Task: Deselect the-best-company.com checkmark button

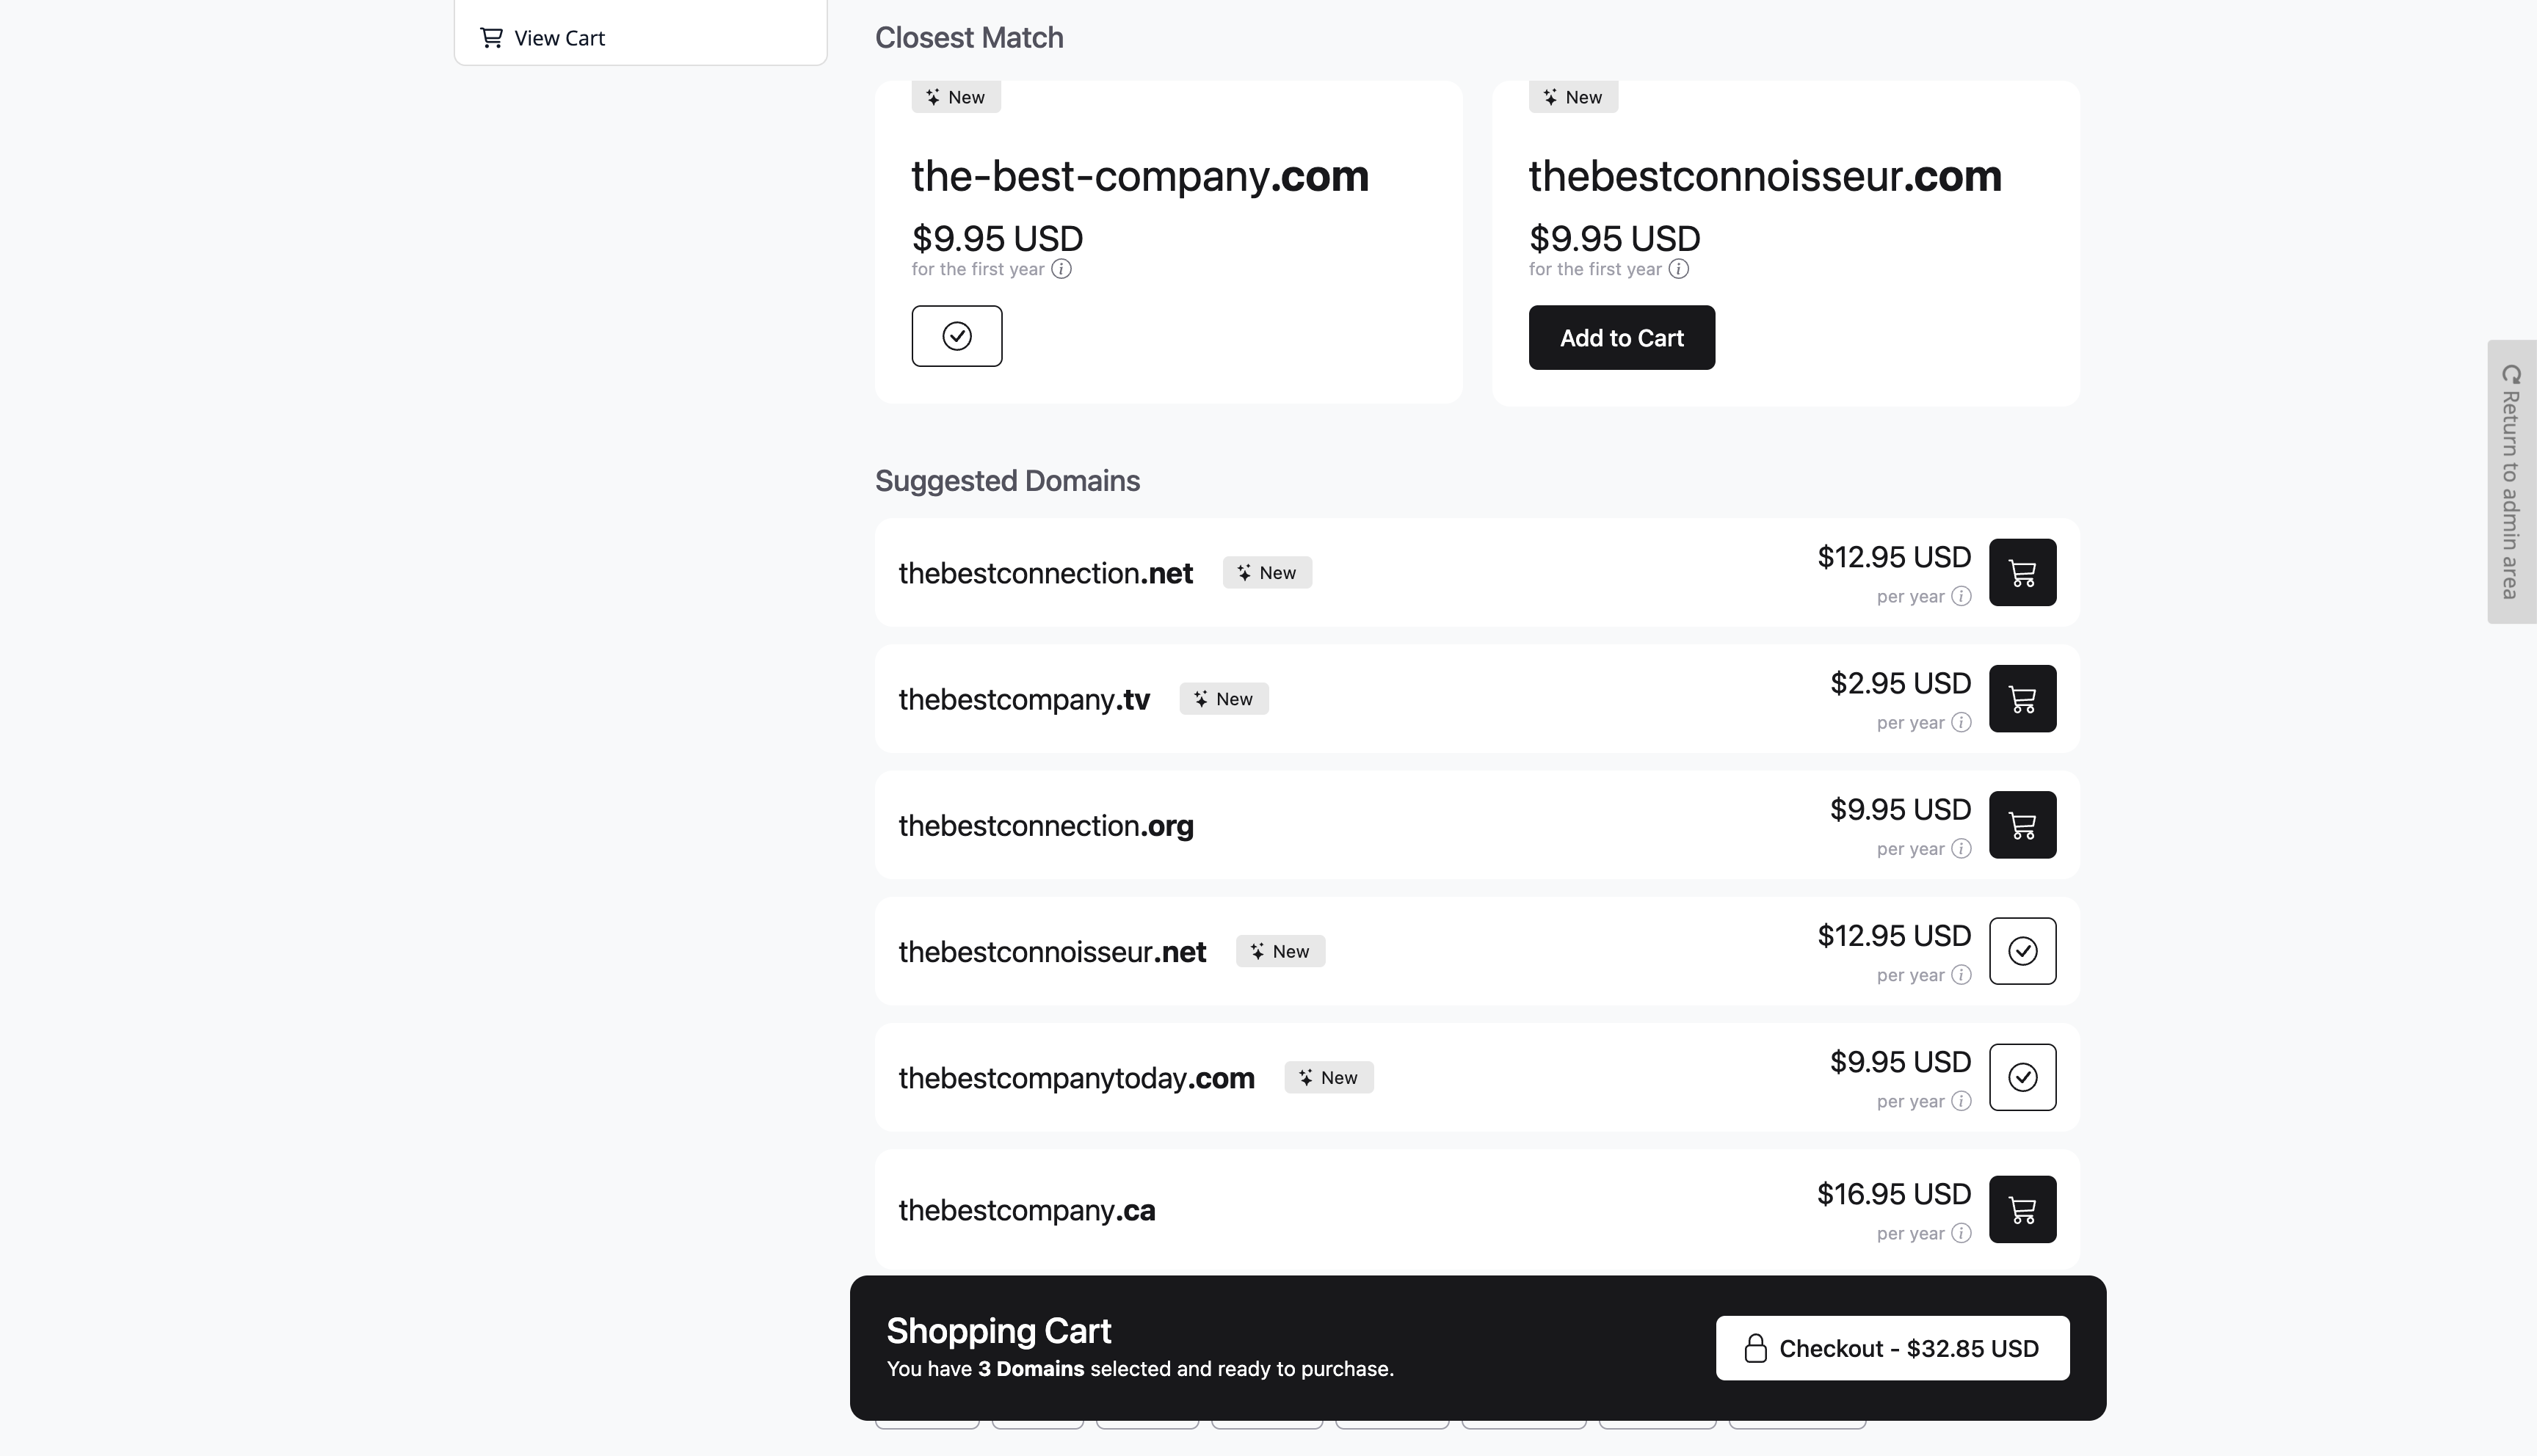Action: (x=956, y=336)
